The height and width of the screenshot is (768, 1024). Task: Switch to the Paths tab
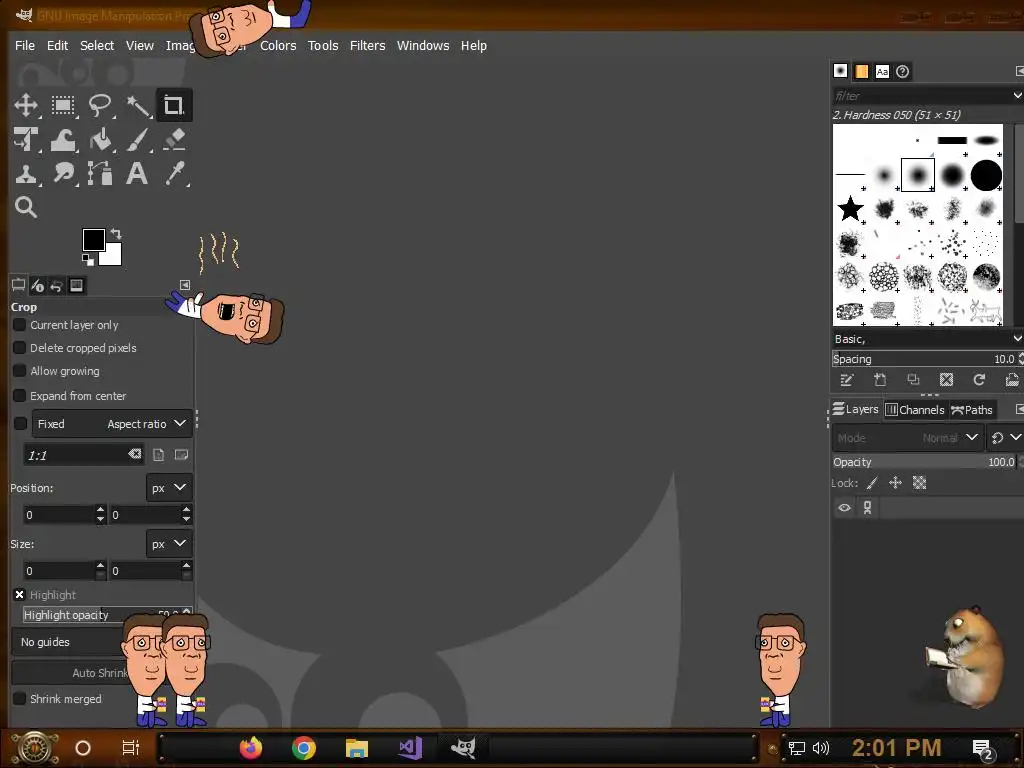[972, 409]
